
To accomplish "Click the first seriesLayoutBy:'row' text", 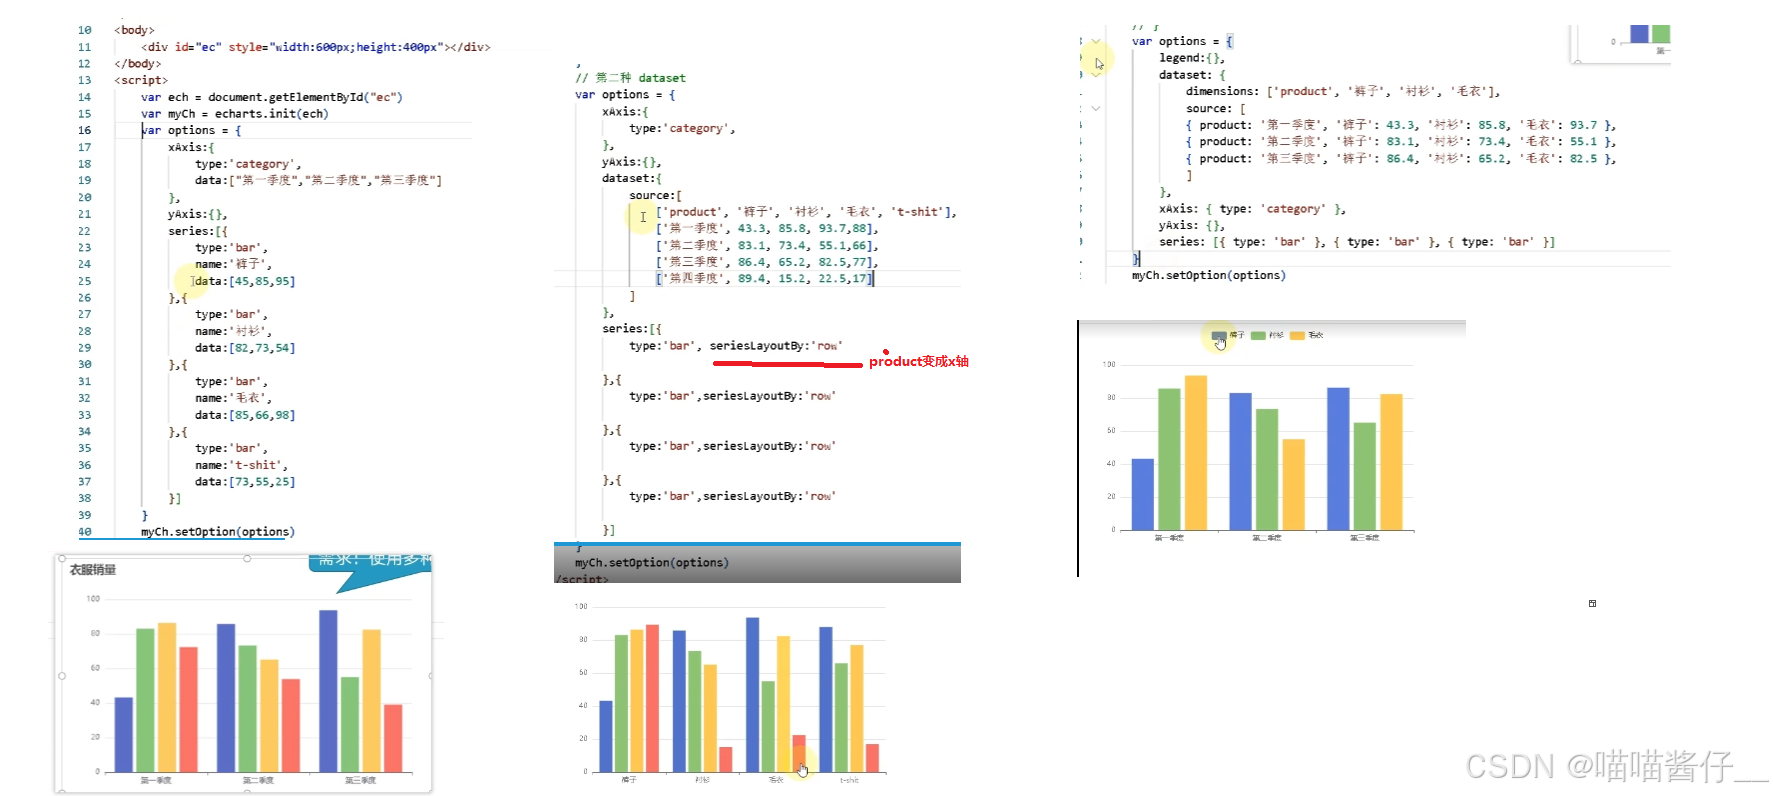I will tap(776, 346).
